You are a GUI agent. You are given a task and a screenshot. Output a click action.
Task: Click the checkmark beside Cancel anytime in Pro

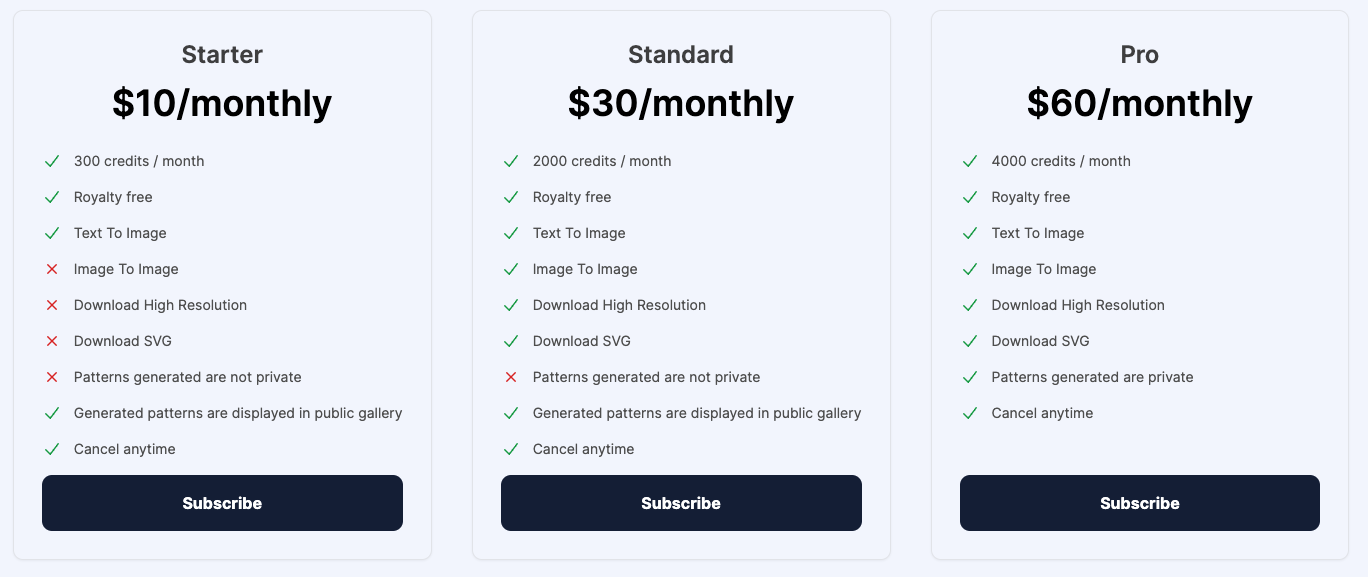[970, 413]
